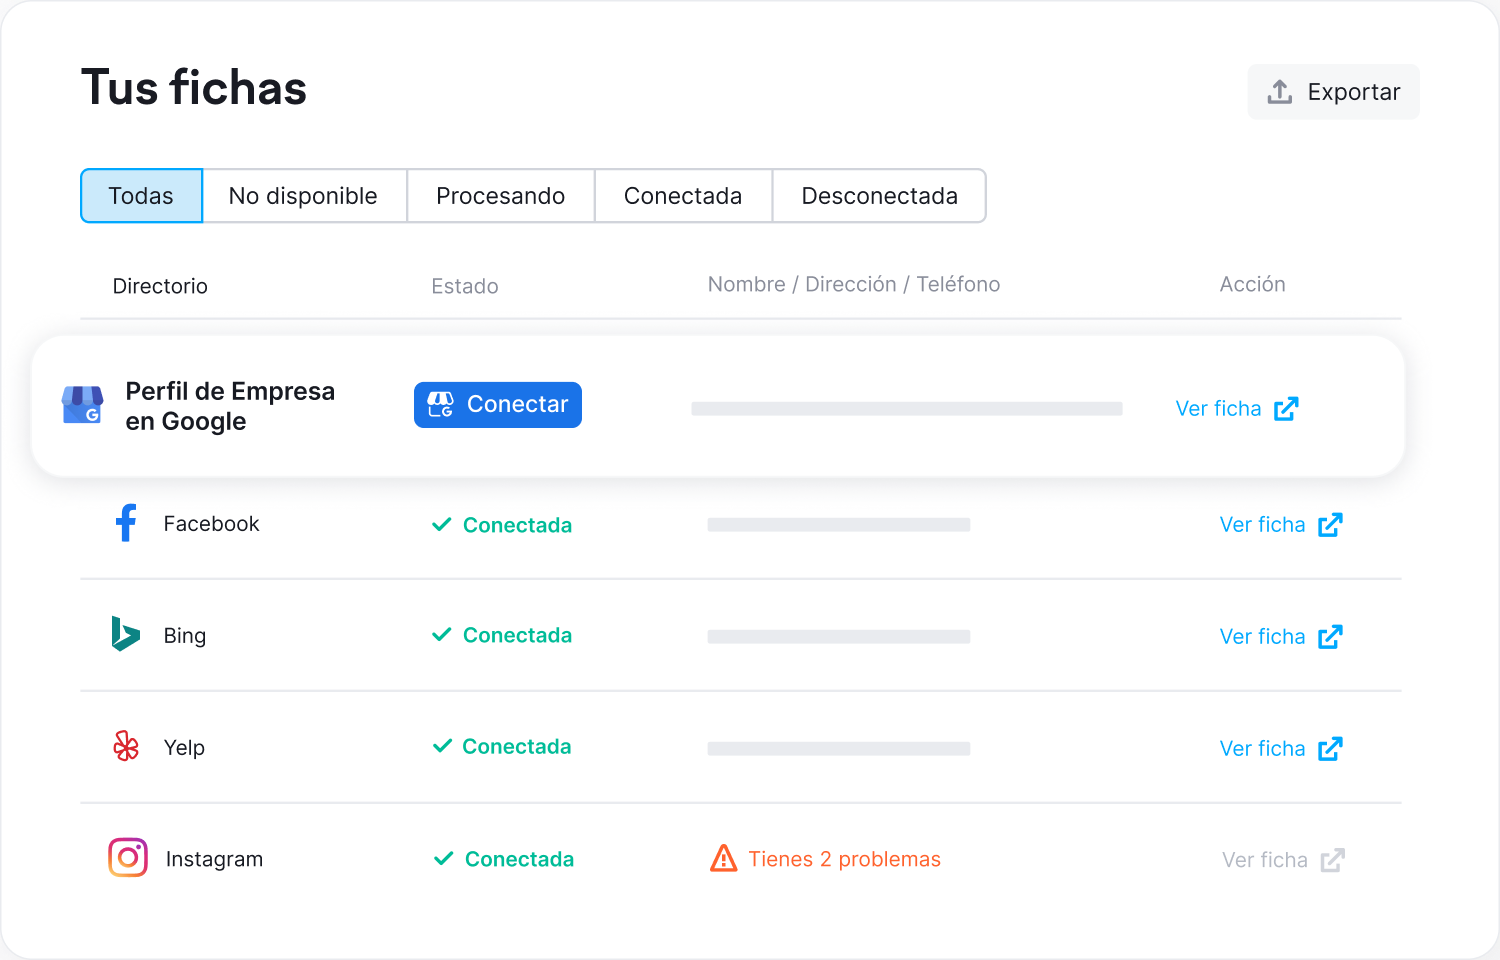Click external link icon in Bing row
The image size is (1500, 960).
[1330, 637]
